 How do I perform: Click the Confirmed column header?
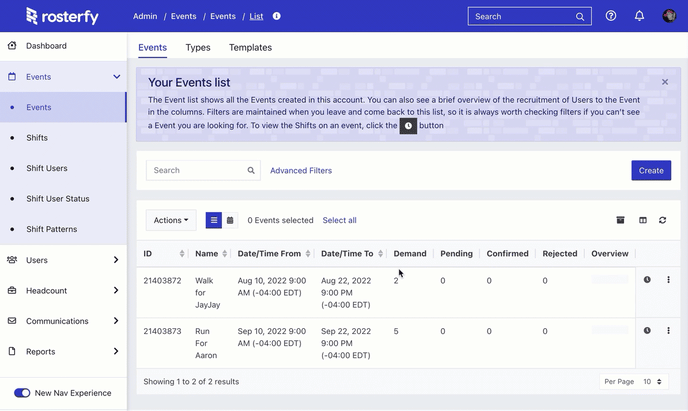click(508, 254)
